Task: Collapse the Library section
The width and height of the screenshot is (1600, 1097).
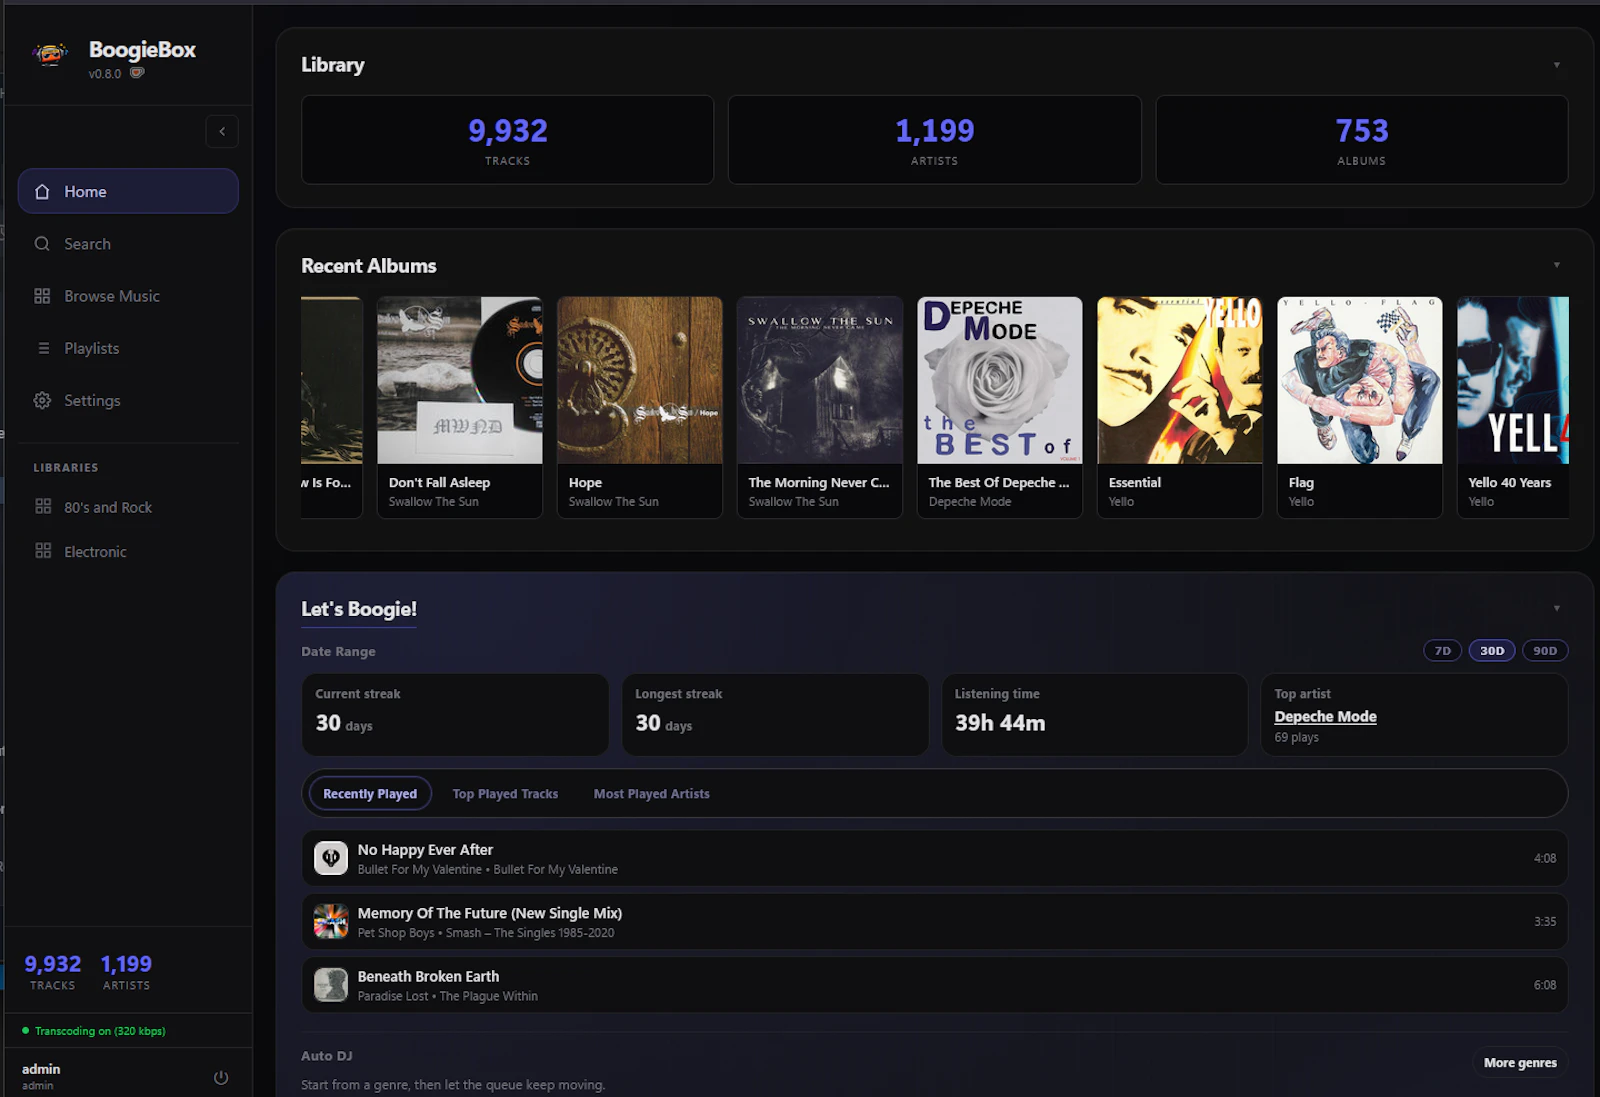Action: tap(1556, 65)
